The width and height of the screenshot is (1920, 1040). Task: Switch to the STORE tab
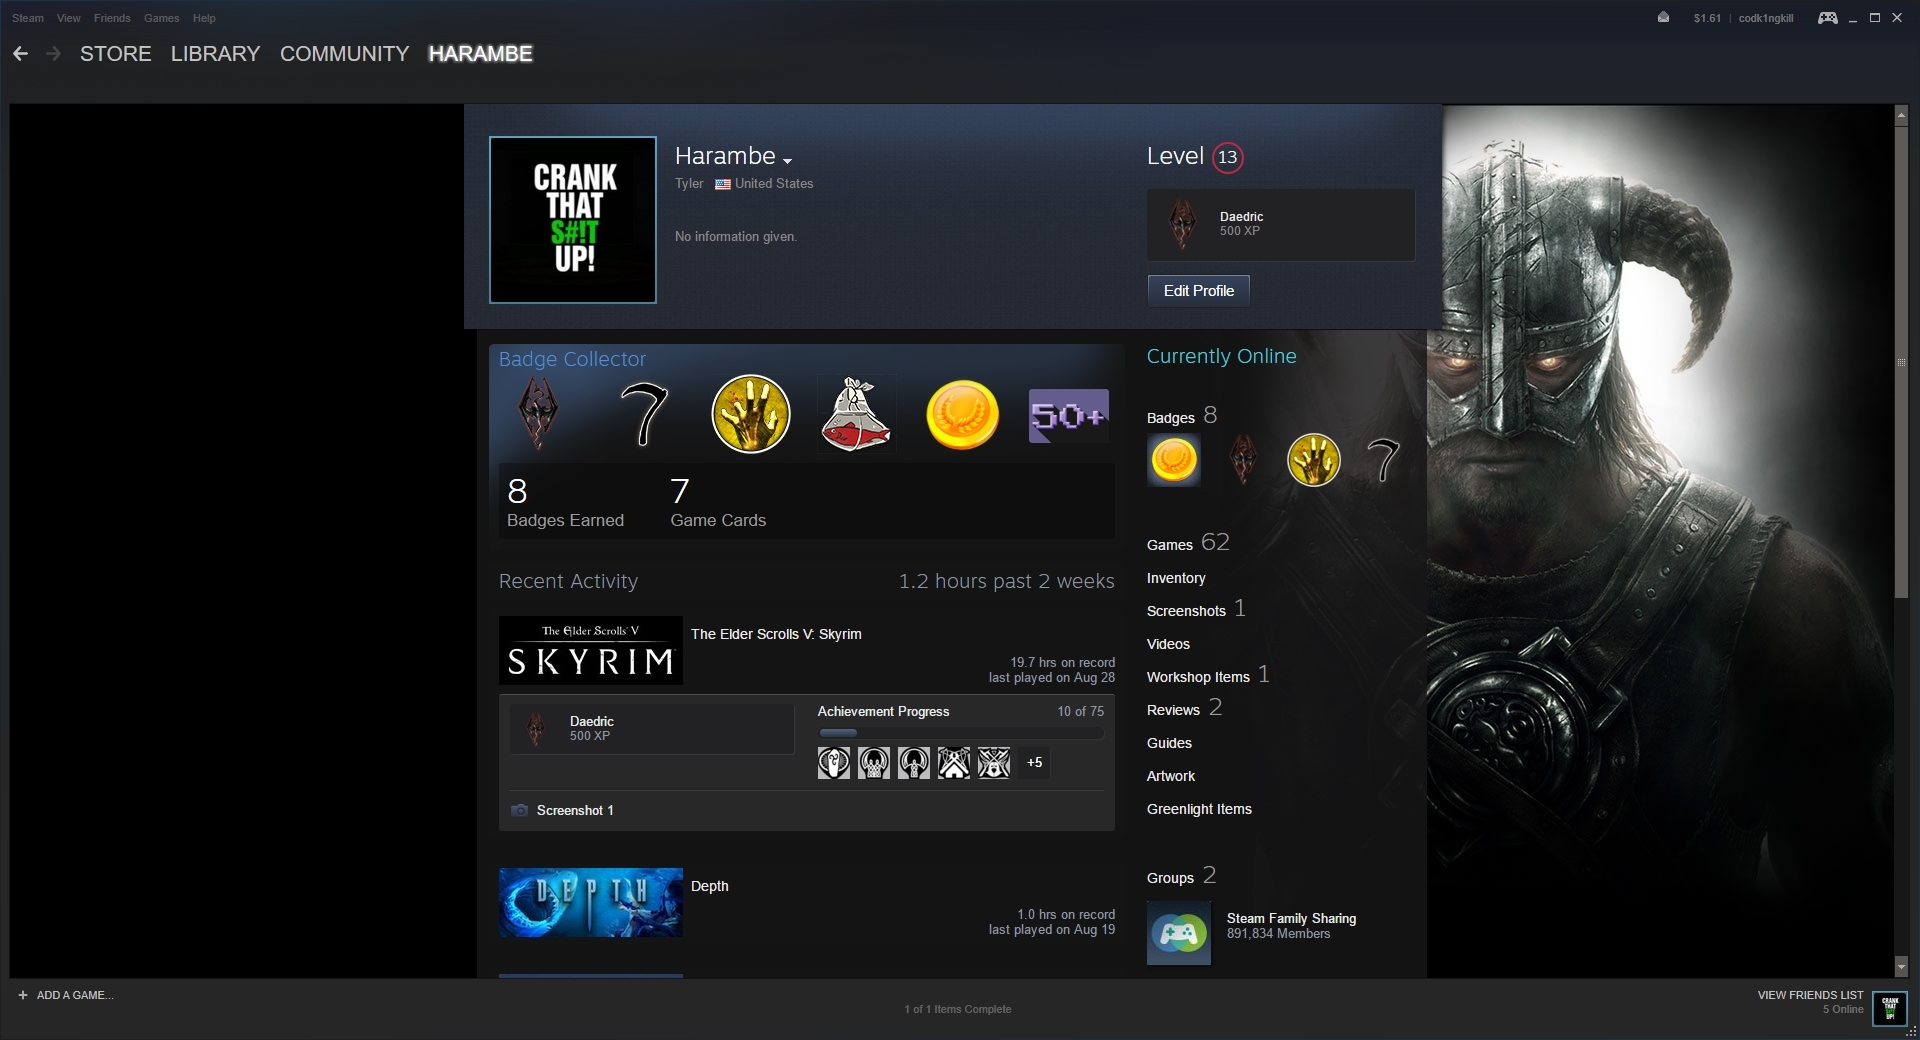pos(116,54)
